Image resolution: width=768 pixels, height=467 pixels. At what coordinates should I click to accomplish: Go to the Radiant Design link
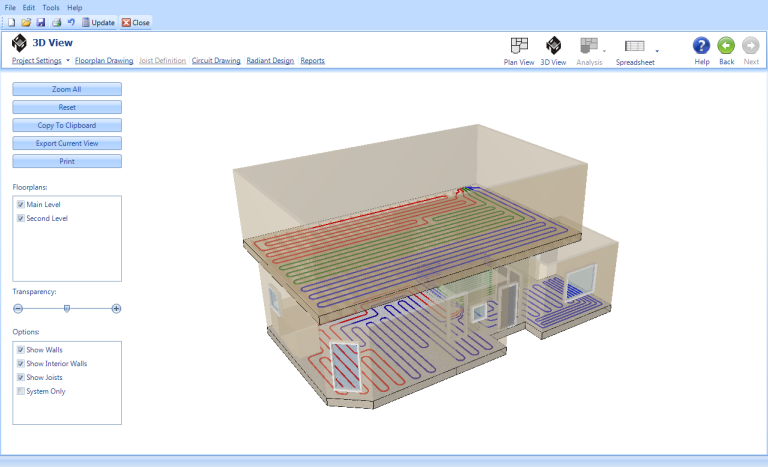[x=270, y=61]
